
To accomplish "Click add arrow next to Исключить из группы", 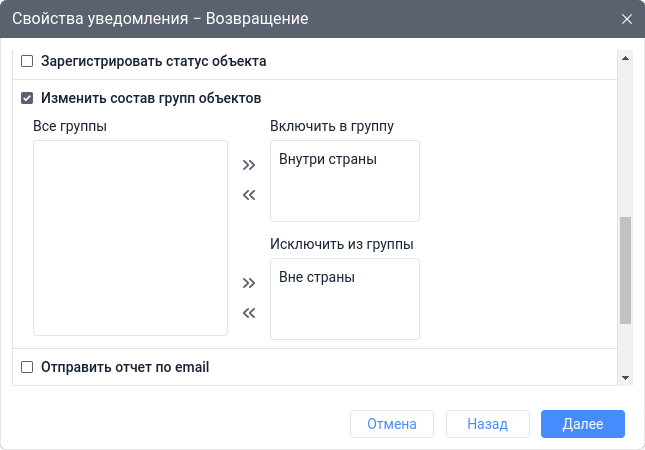I will pyautogui.click(x=249, y=283).
